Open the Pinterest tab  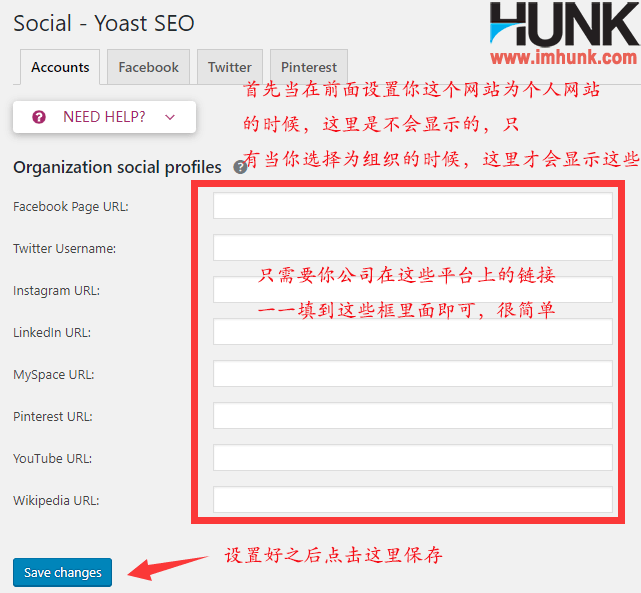tap(309, 67)
